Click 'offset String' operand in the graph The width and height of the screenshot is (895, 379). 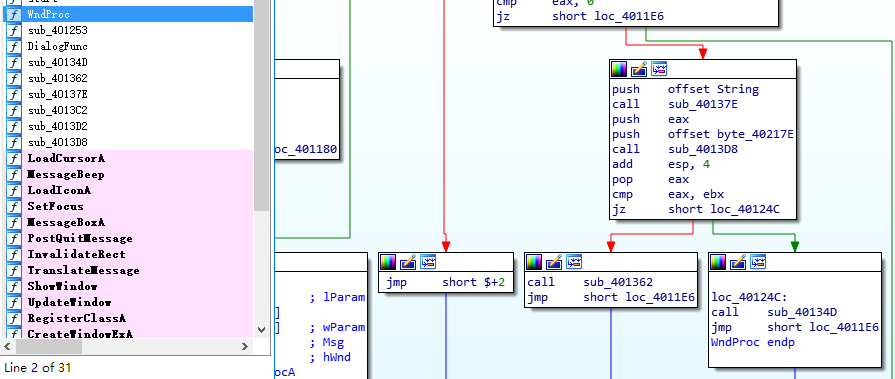coord(713,89)
